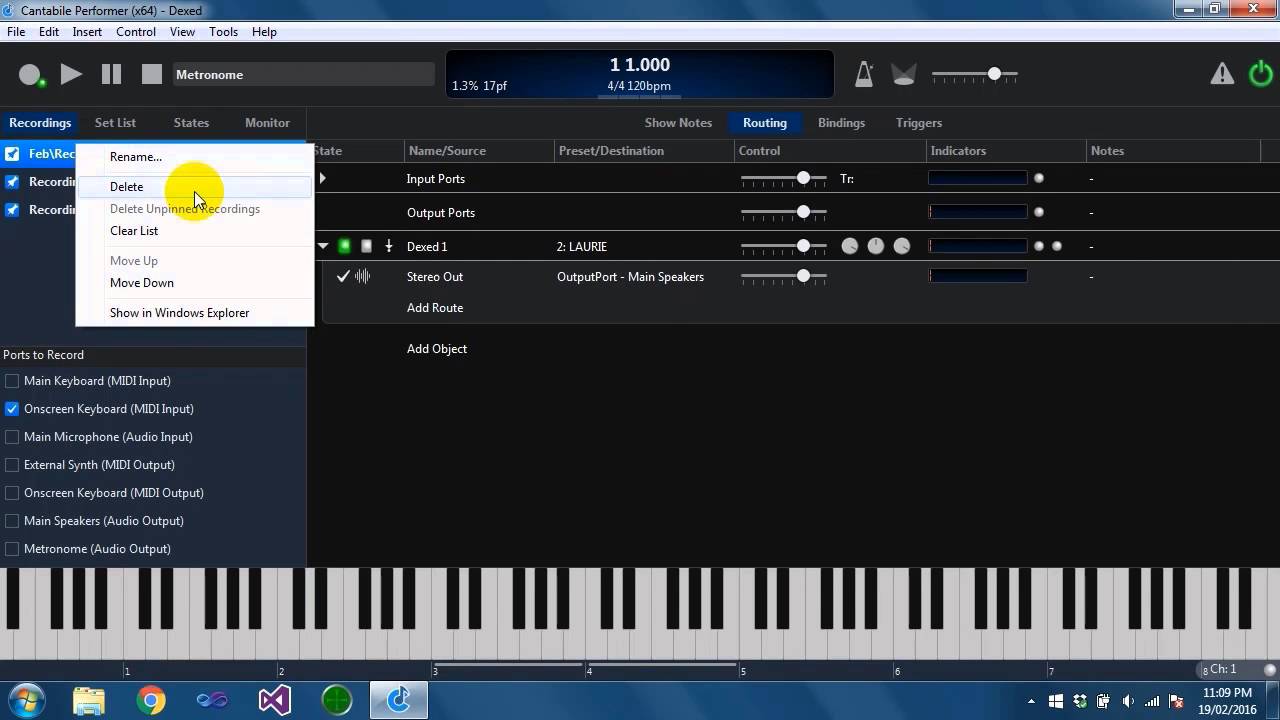This screenshot has width=1280, height=720.
Task: Toggle the metronome icon
Action: (864, 74)
